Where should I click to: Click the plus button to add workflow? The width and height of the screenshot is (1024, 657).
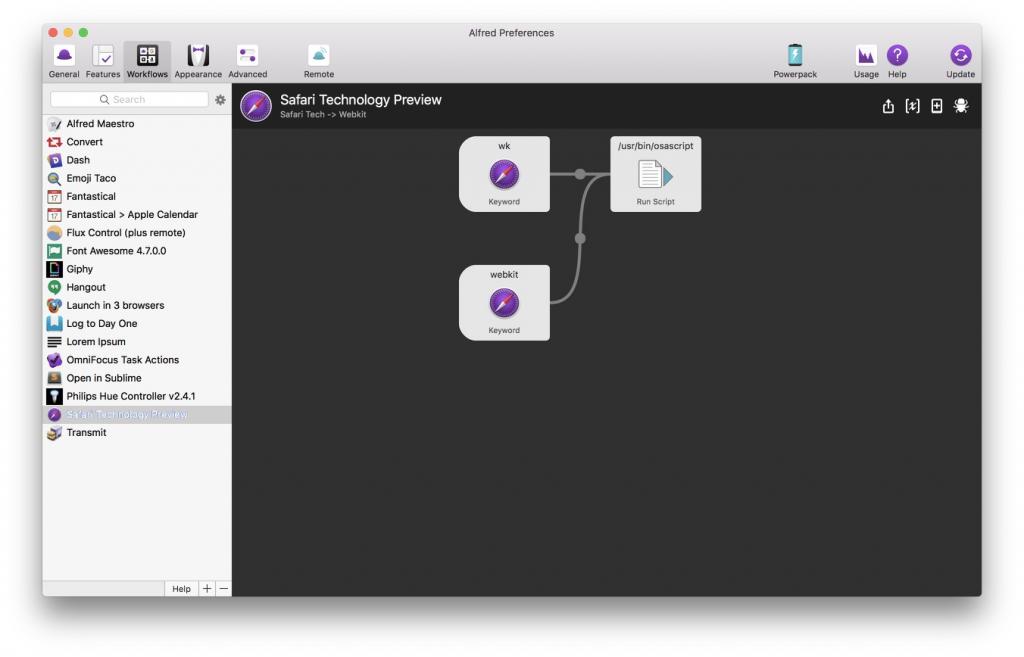[207, 589]
